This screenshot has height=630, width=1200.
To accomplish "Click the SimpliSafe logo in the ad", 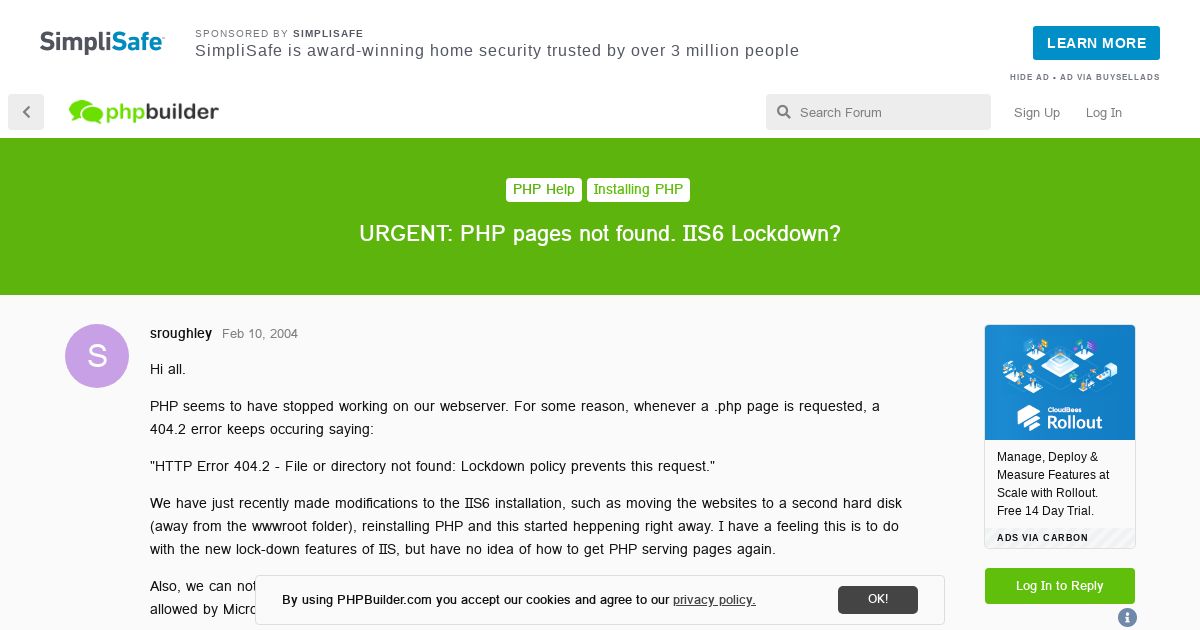I will (102, 42).
